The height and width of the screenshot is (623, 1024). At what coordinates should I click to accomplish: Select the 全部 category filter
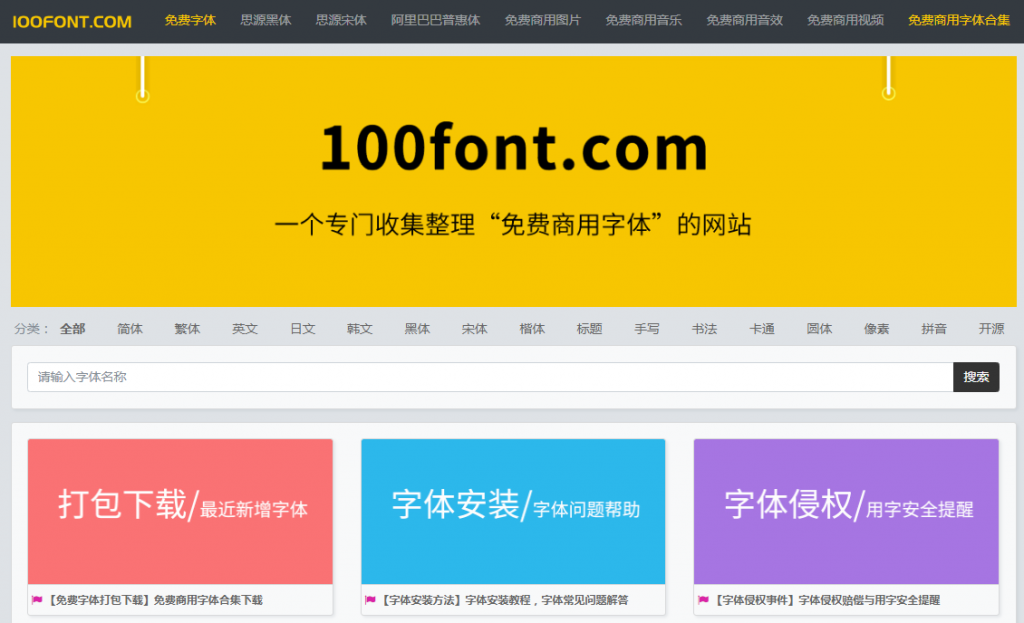click(x=72, y=329)
